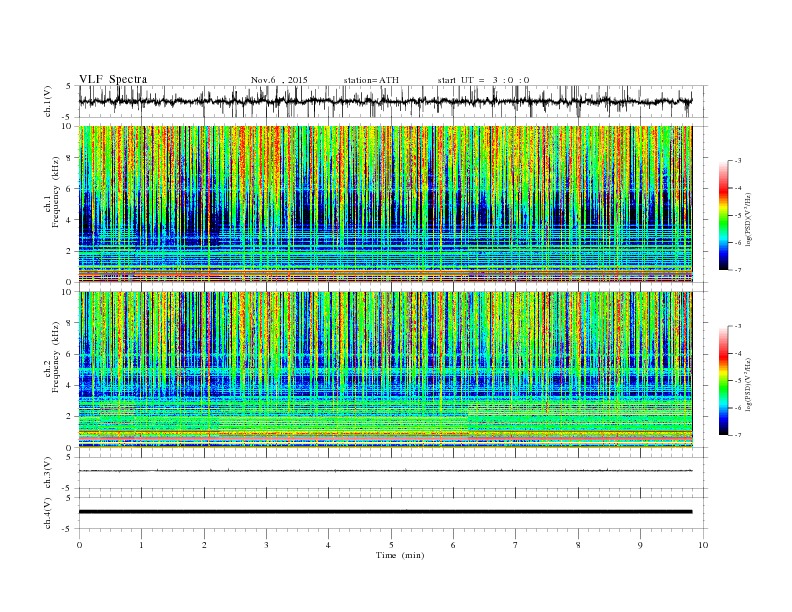Click the "-3" tick on ch.1 color bar

coord(737,161)
